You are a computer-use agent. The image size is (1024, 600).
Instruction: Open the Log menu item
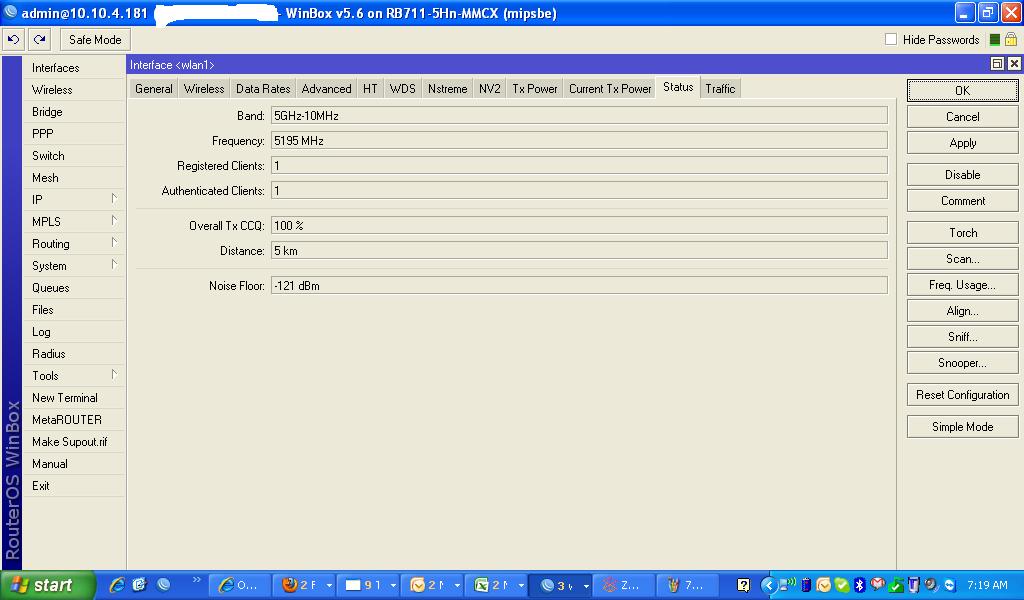tap(73, 332)
